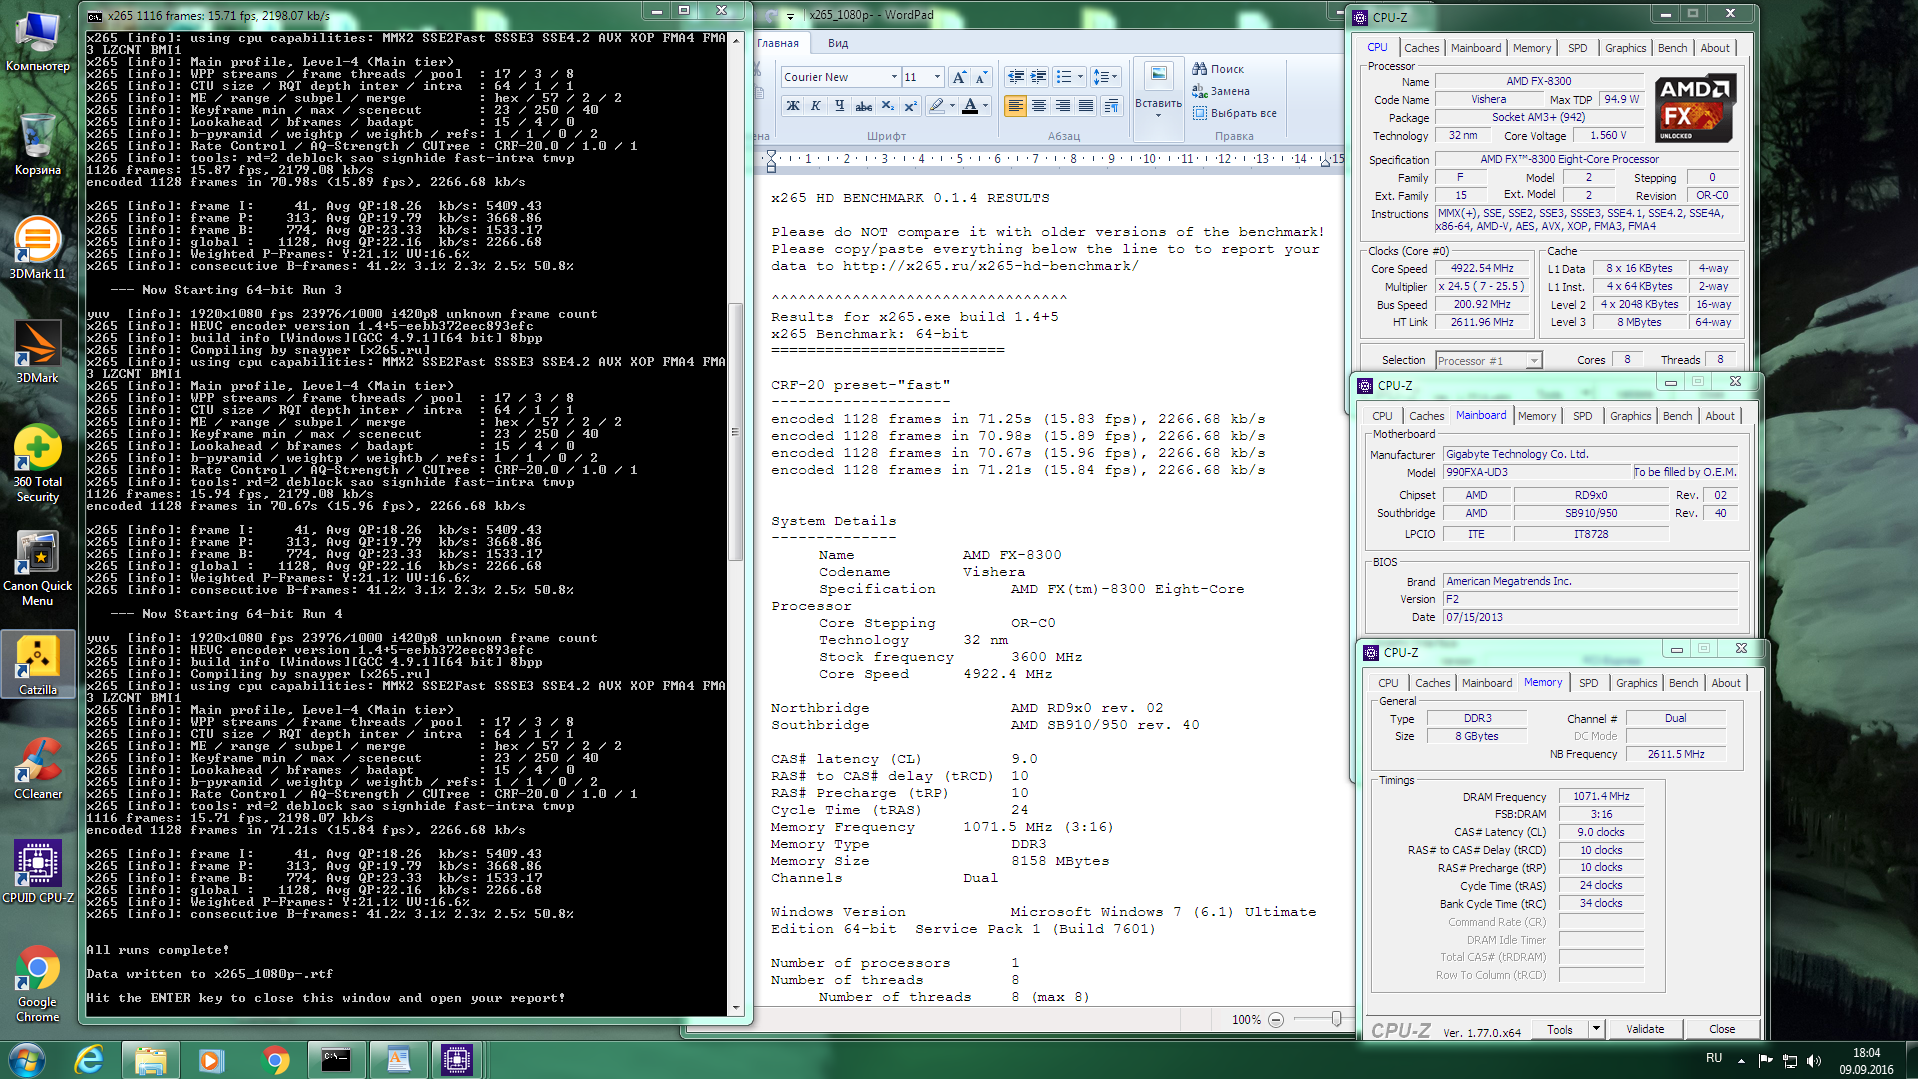Center-align the paragraph text
Screen dimensions: 1918x1079
[1039, 106]
